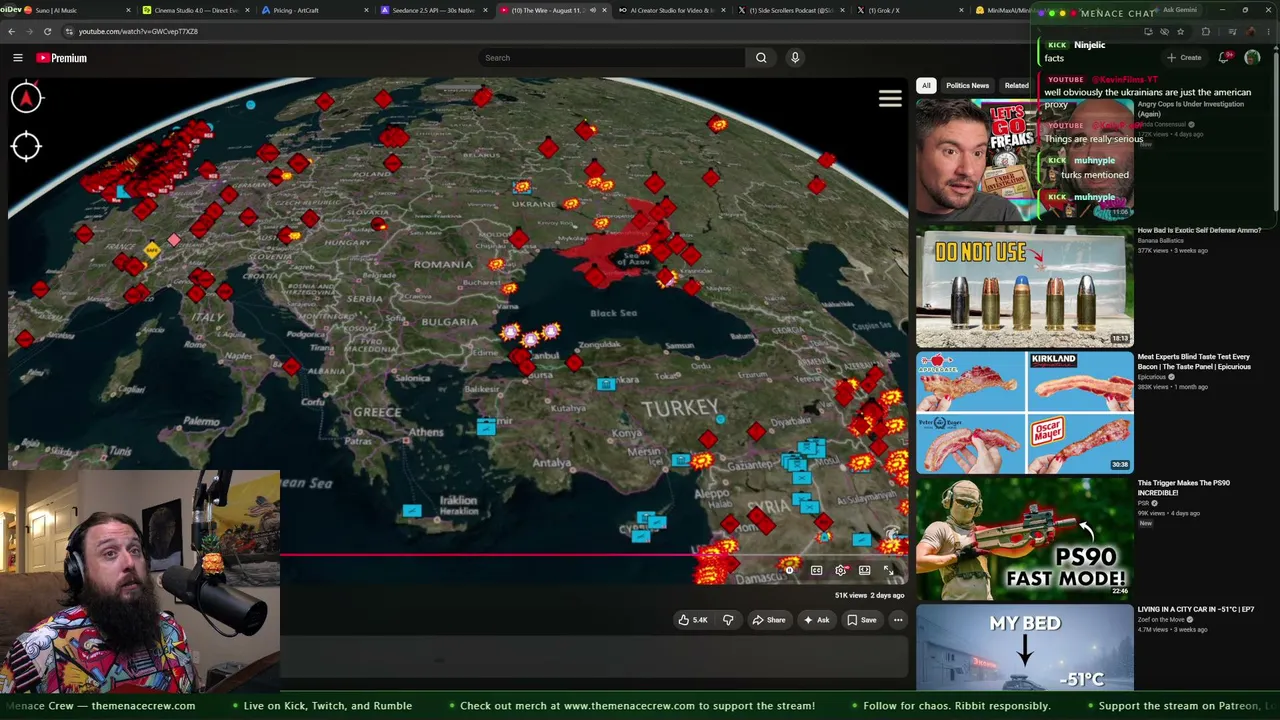Open 'LIVING IN A CITY CAR IN -51°C' title
1280x720 pixels.
point(1195,609)
